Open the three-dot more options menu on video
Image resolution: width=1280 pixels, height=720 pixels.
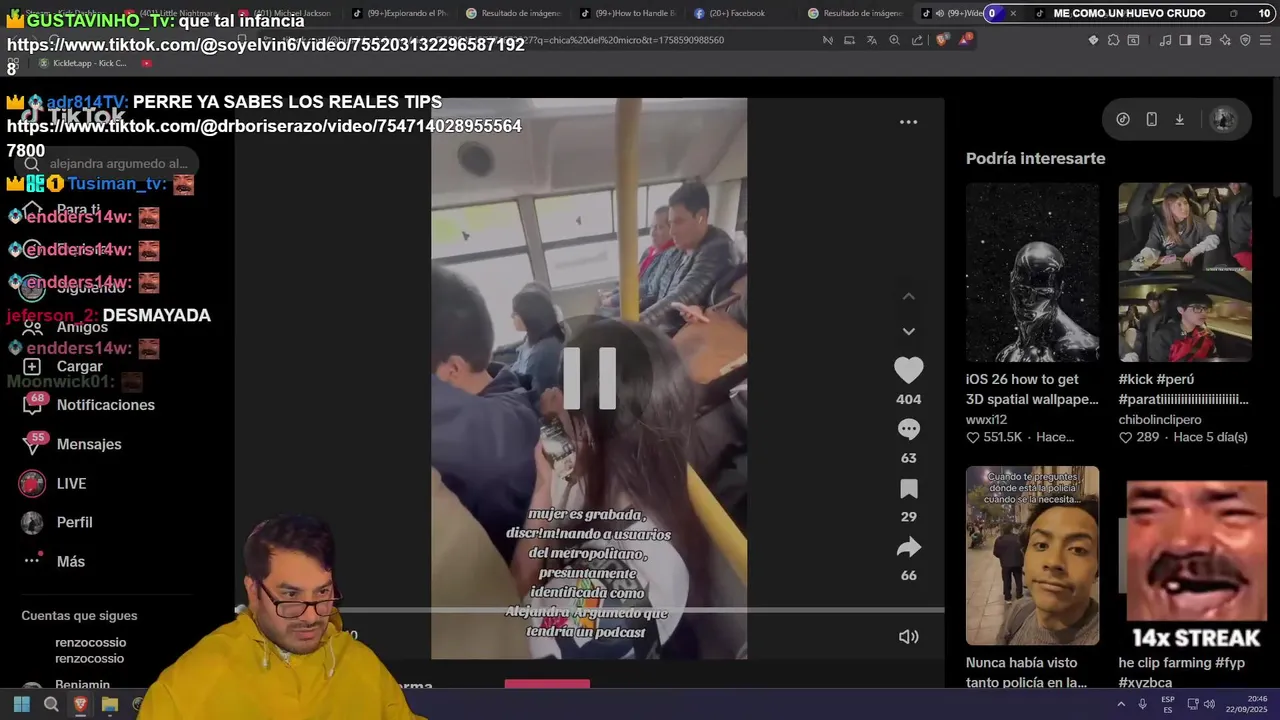coord(908,122)
